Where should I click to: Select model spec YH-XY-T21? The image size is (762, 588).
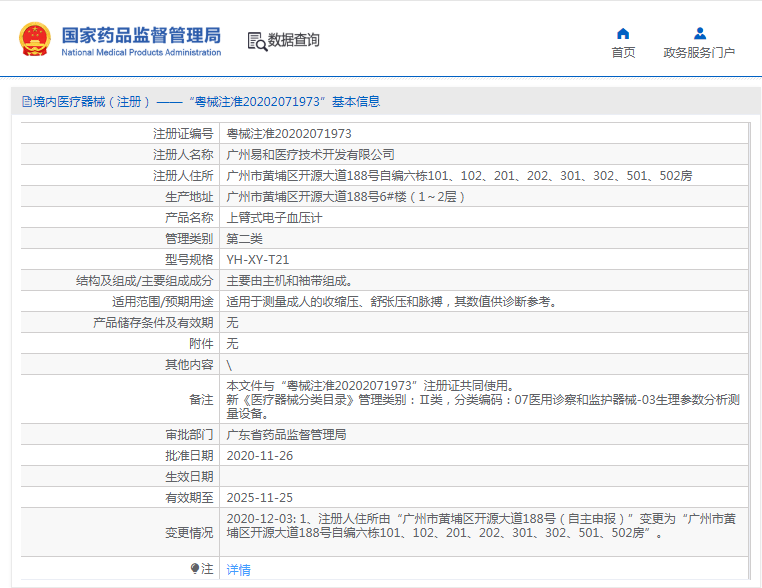(x=258, y=259)
